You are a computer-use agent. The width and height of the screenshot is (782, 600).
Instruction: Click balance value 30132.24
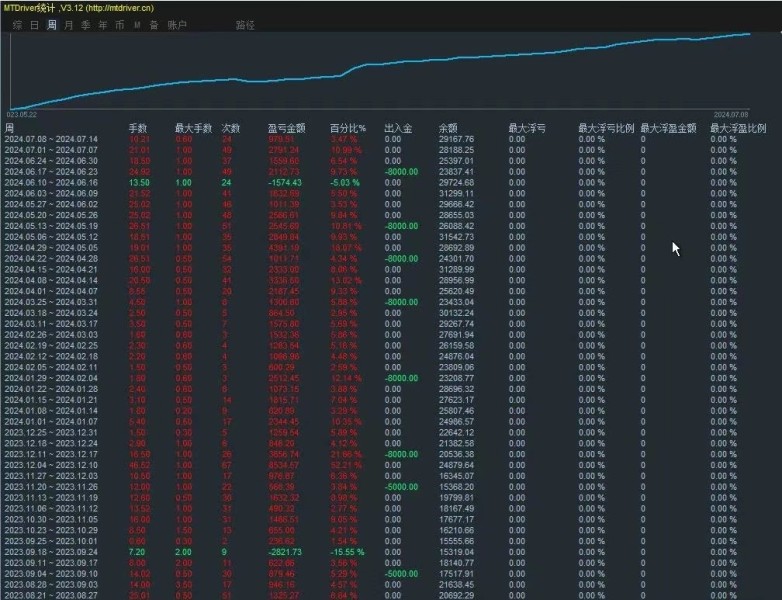point(456,313)
